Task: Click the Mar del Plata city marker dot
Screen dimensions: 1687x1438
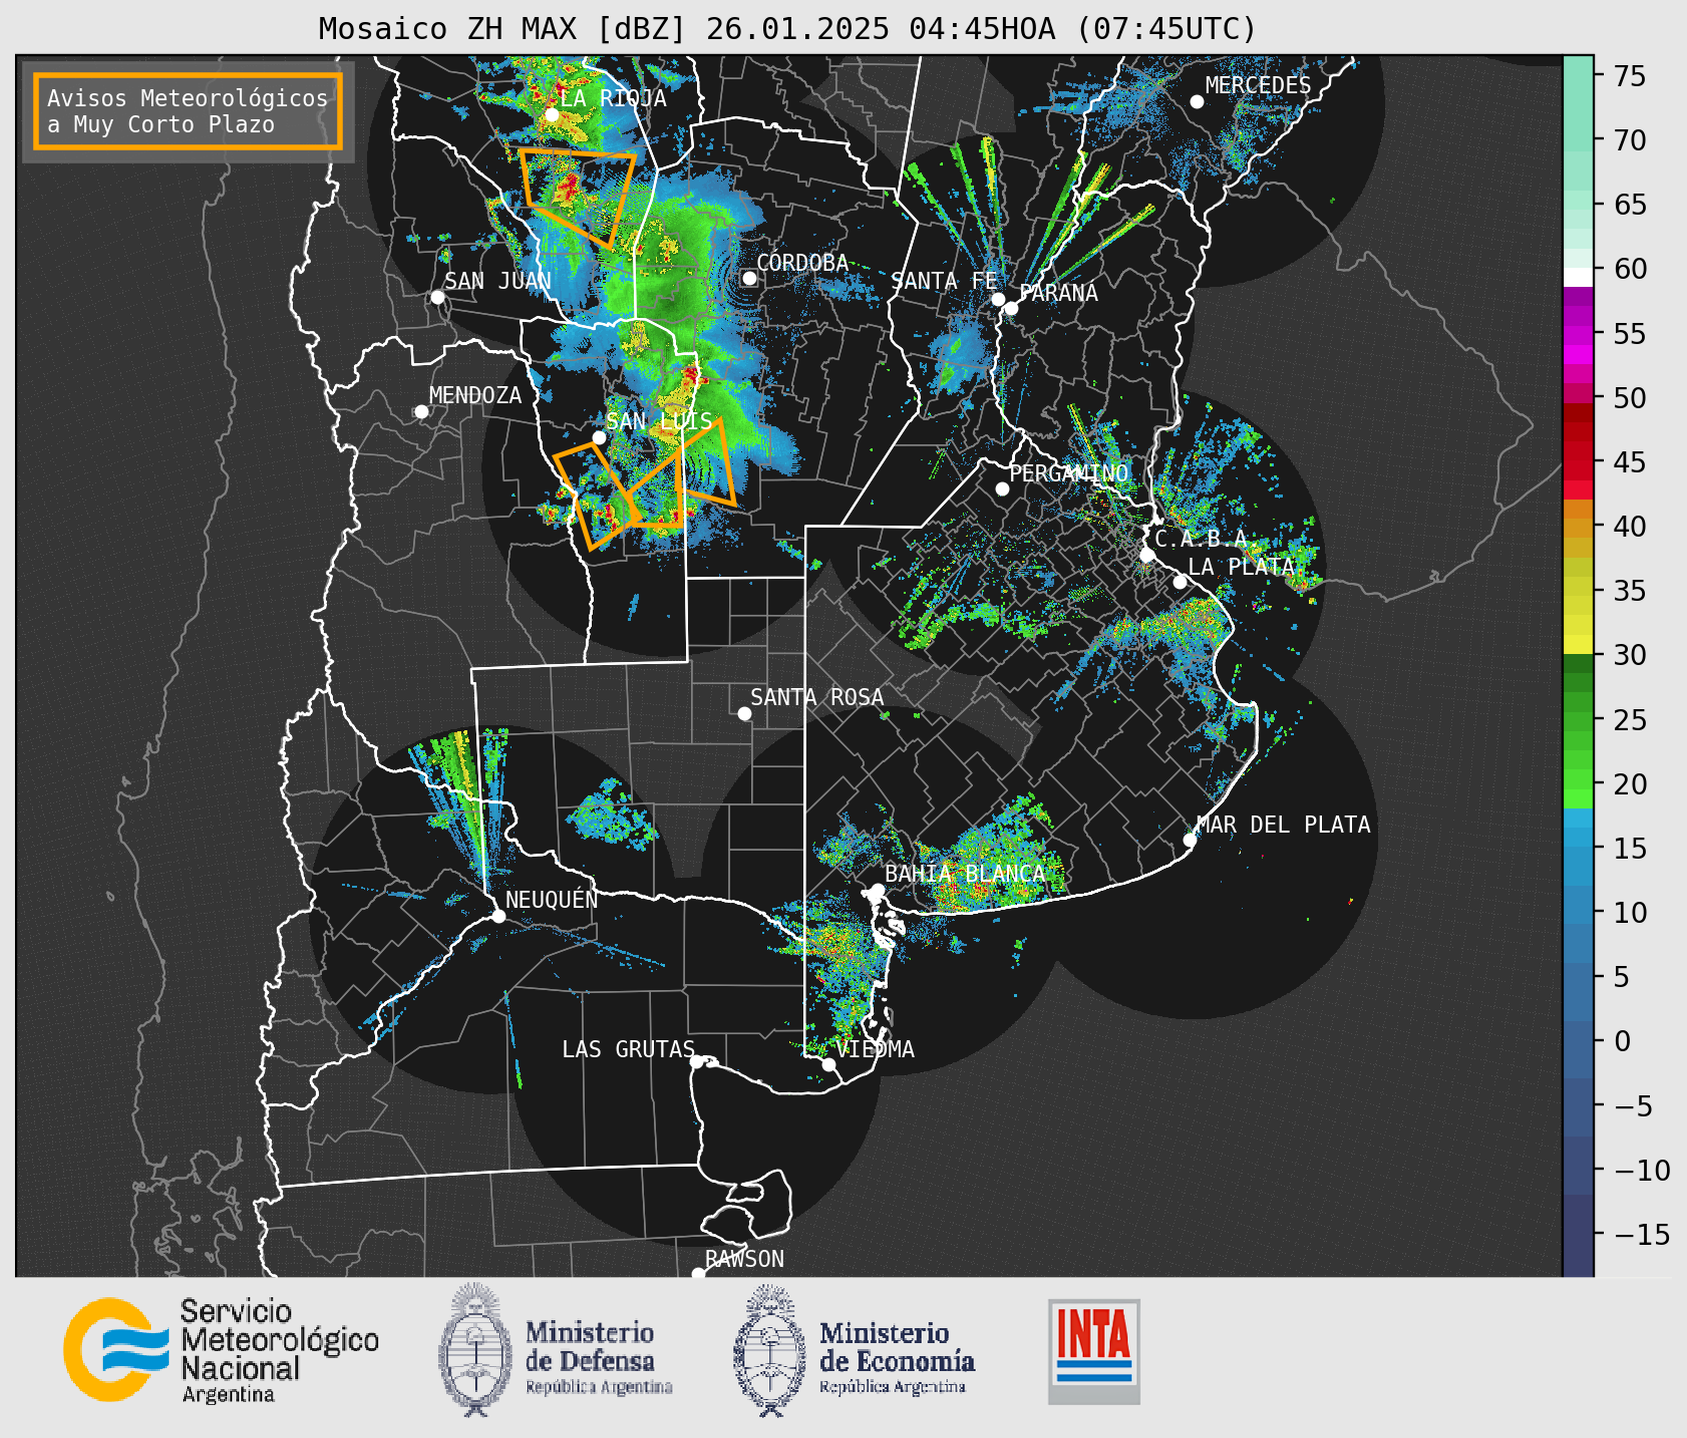Action: 1190,840
